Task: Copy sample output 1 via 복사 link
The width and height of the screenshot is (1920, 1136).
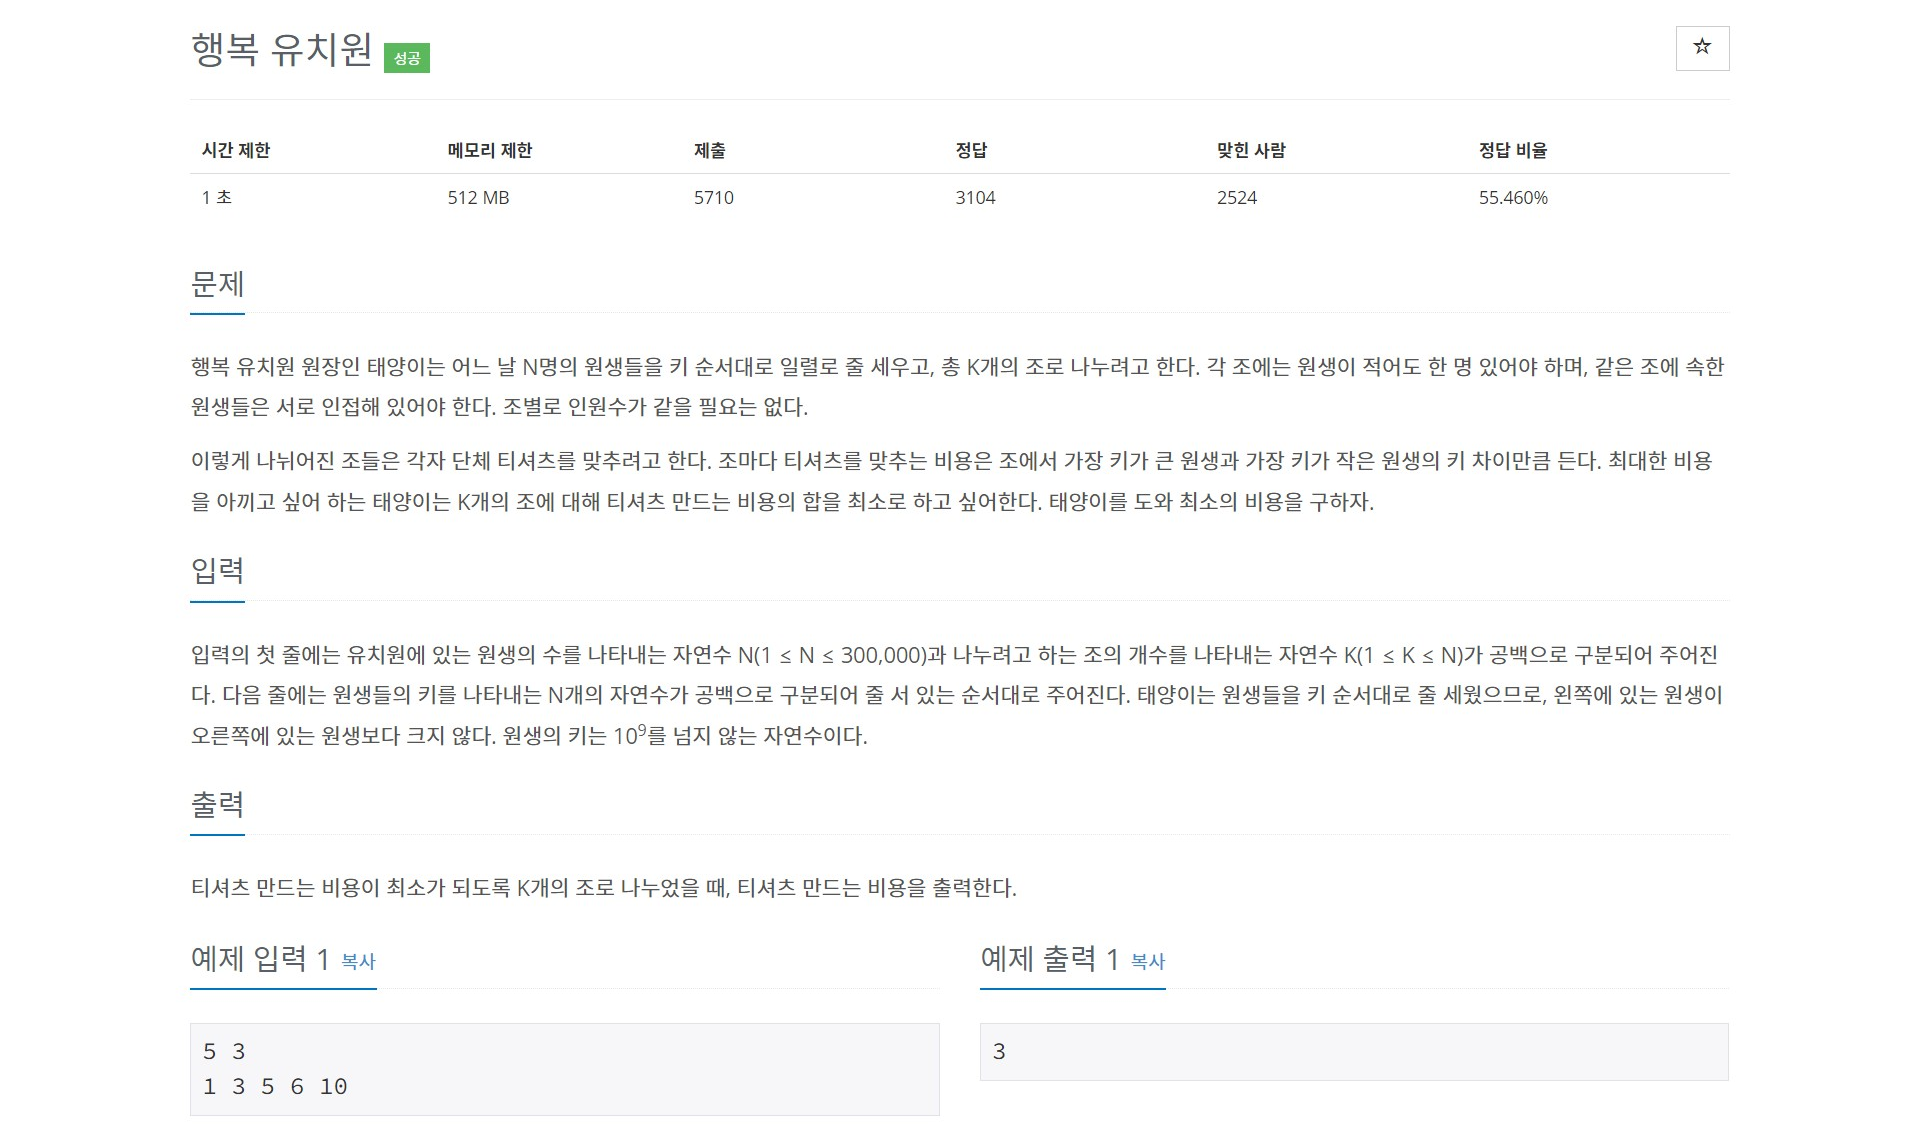Action: 1148,961
